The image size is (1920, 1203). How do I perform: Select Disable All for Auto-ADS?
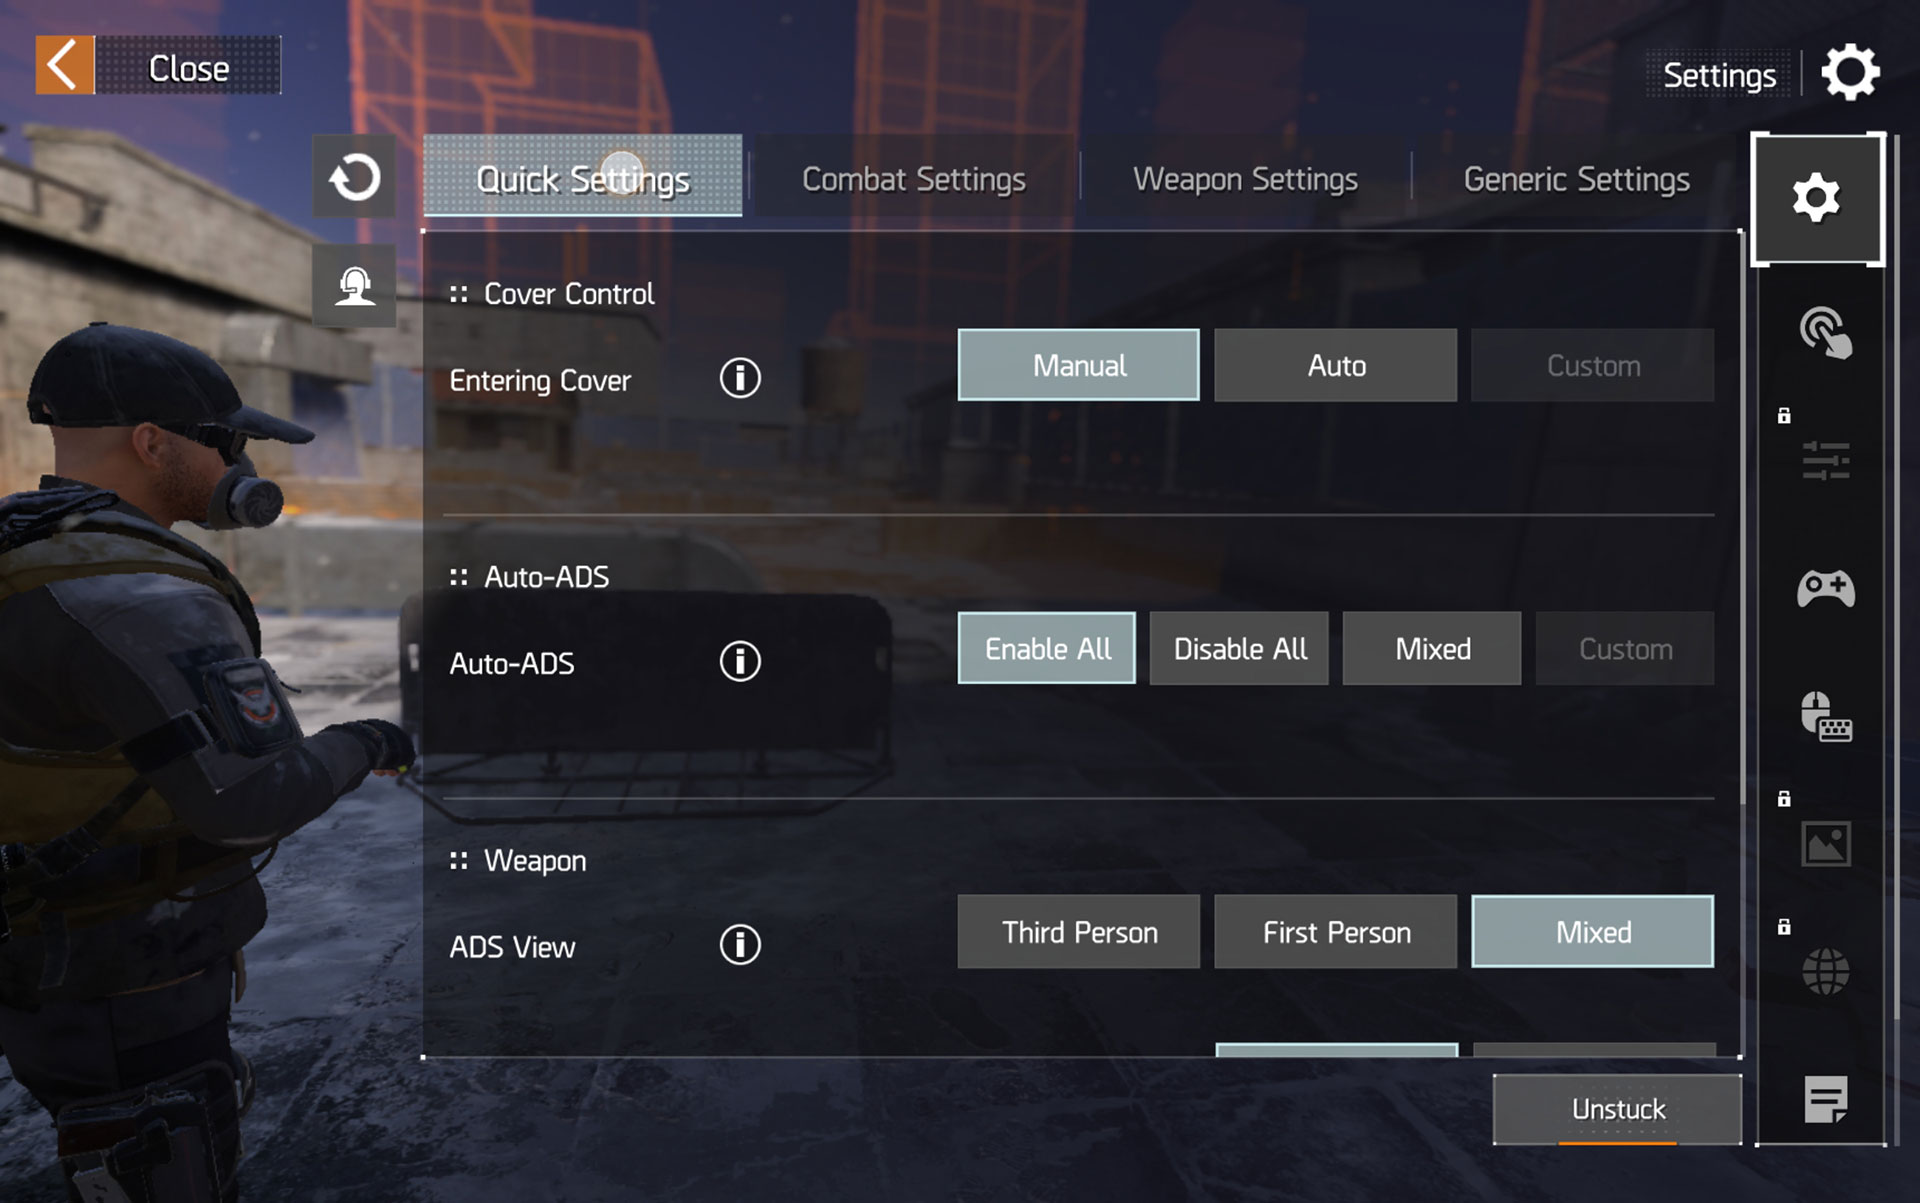[1239, 649]
